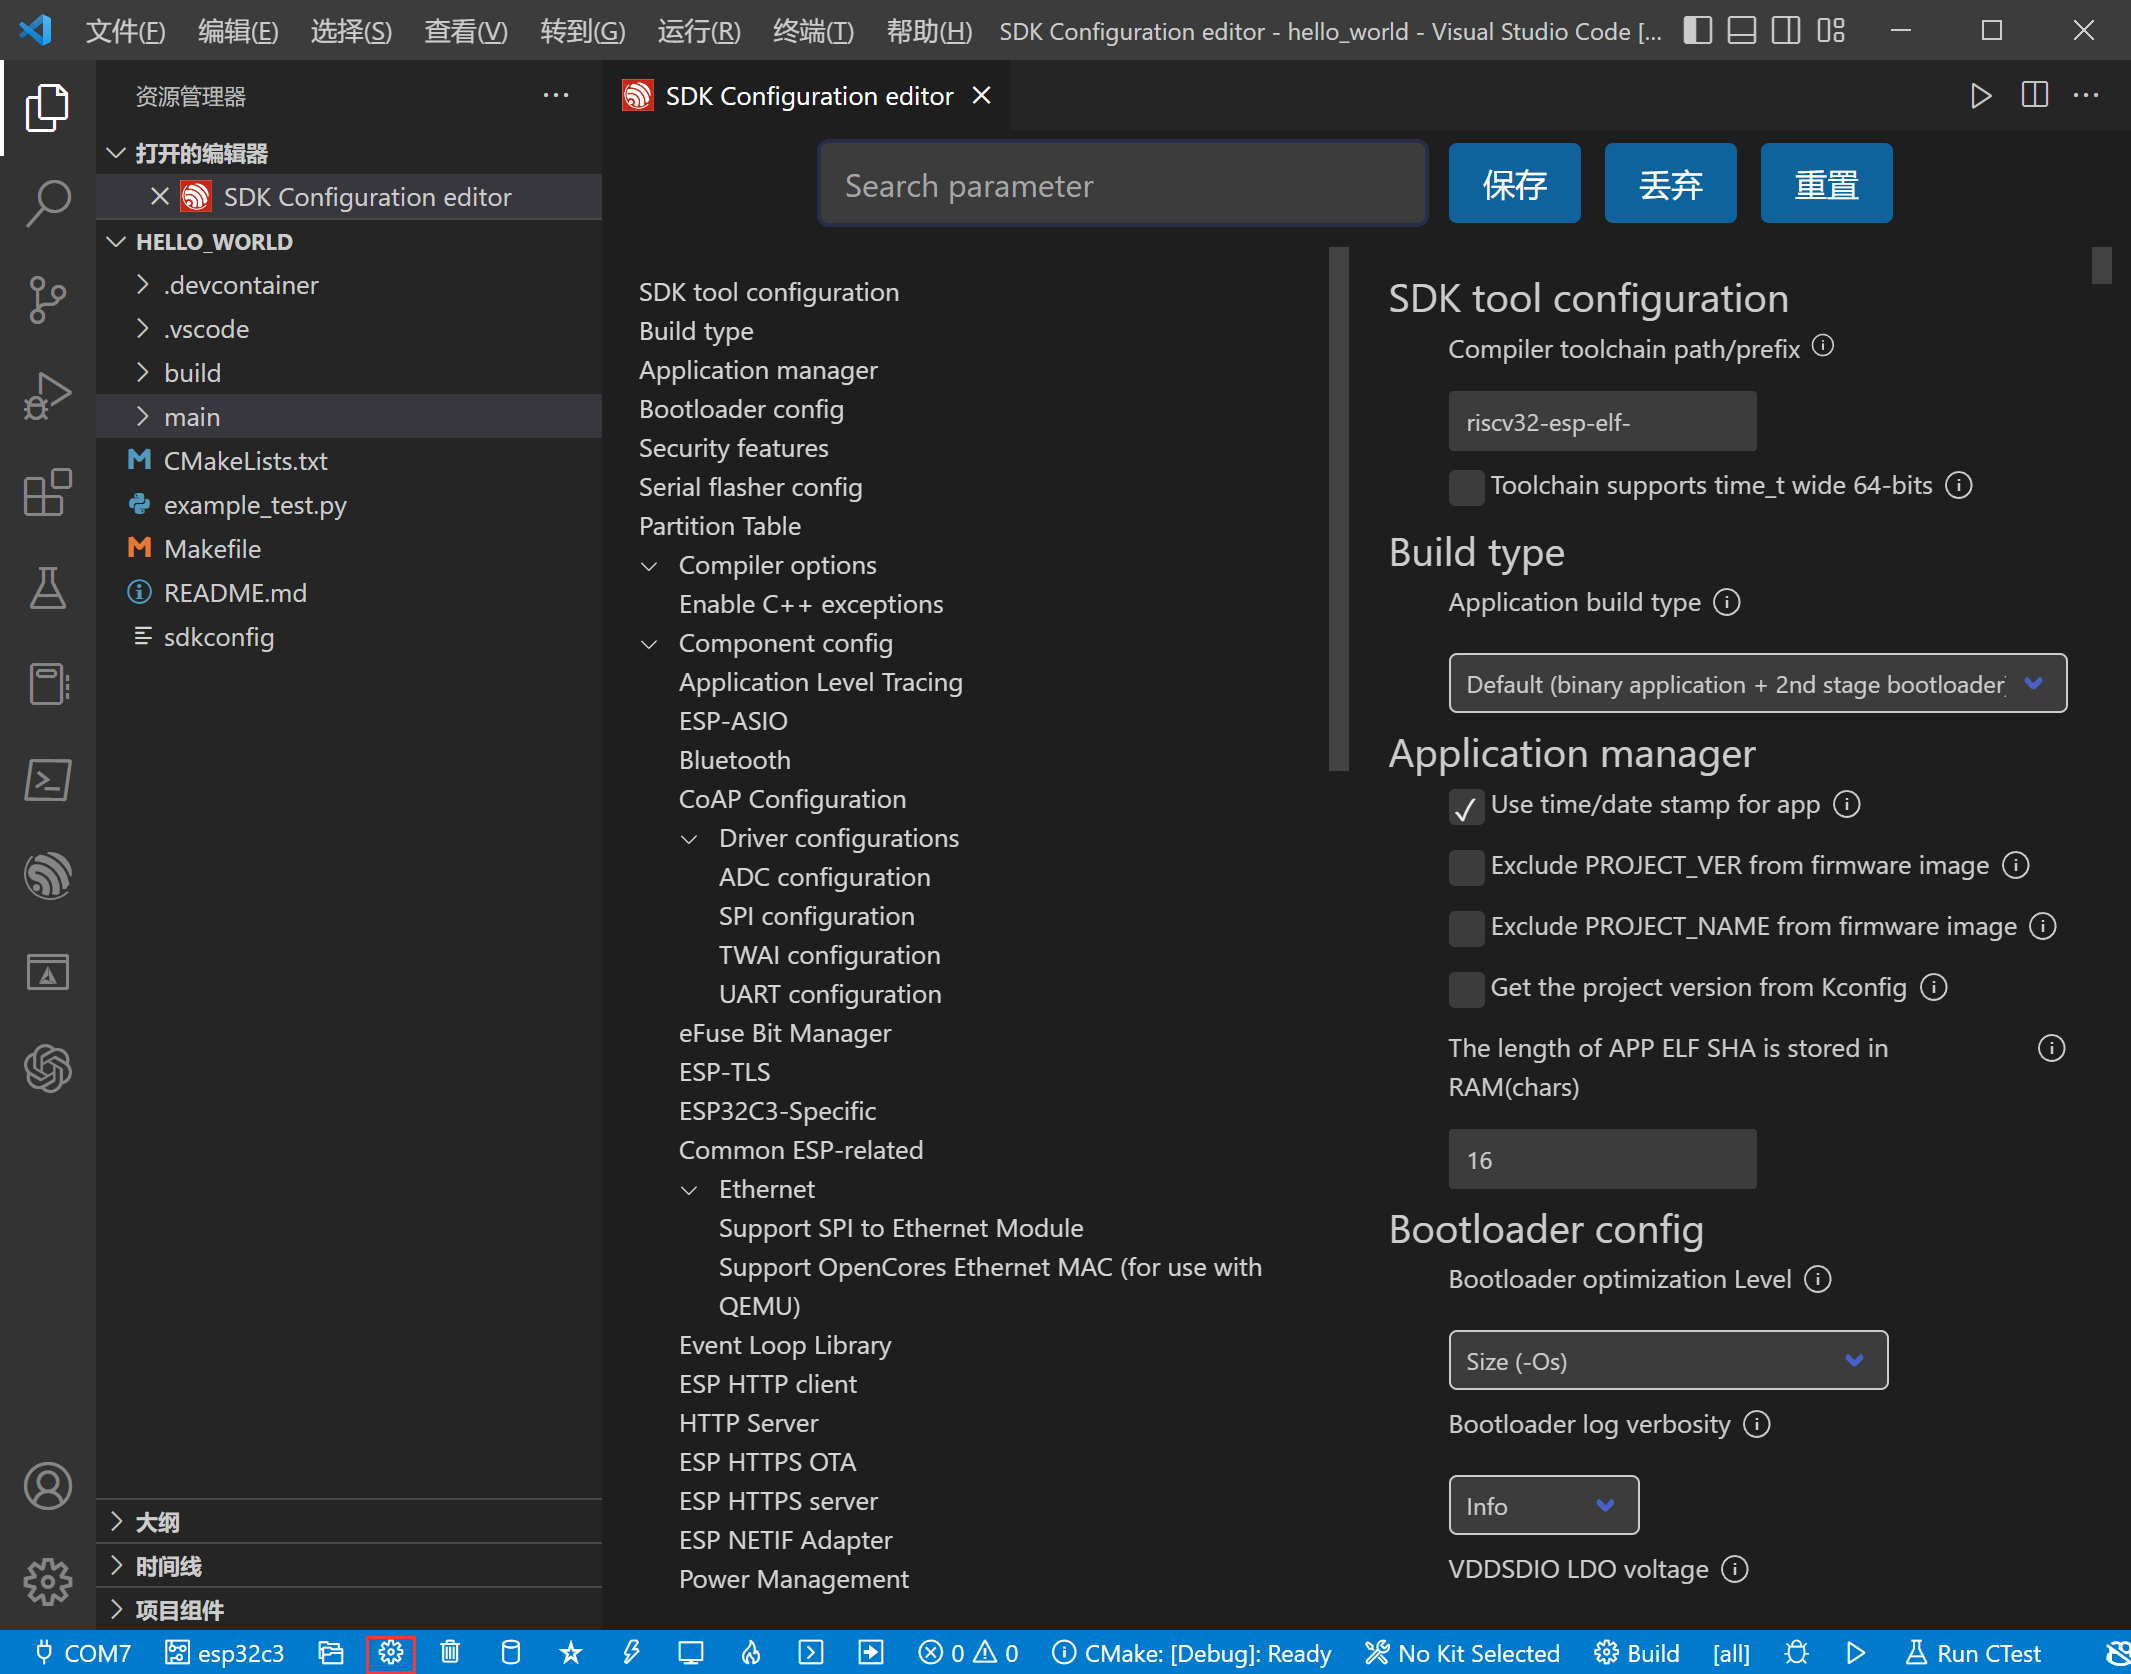Screen dimensions: 2131x1674
Task: Collapse Component config in the settings tree
Action: 649,644
